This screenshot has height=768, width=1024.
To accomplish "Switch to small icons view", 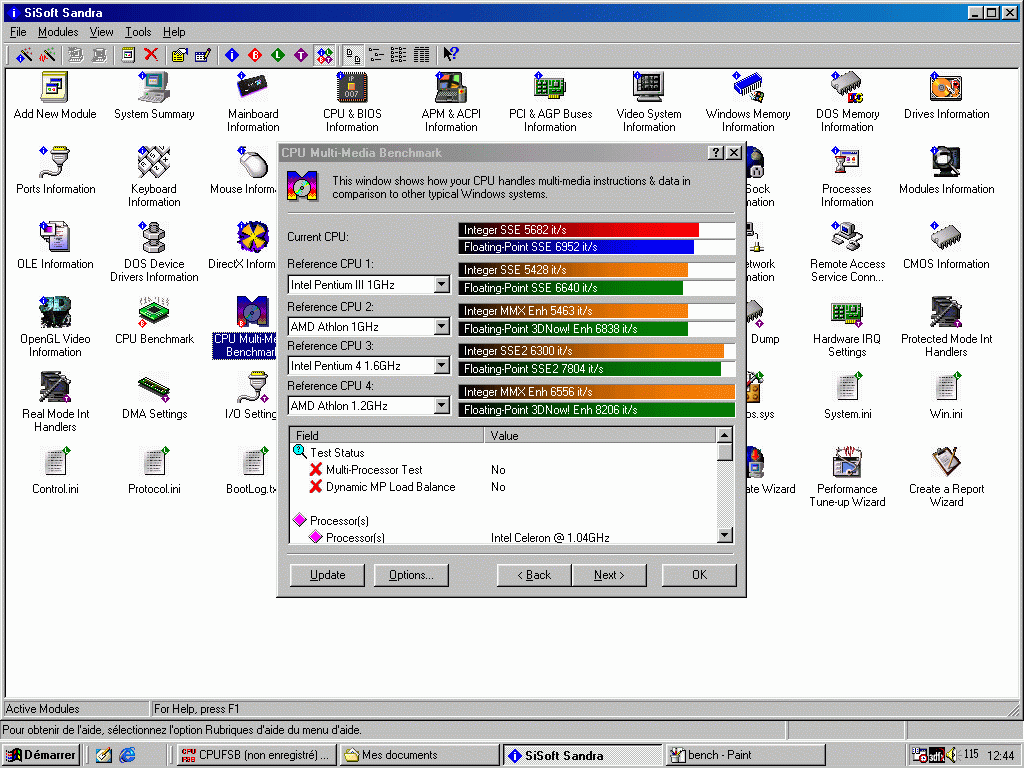I will tap(376, 55).
